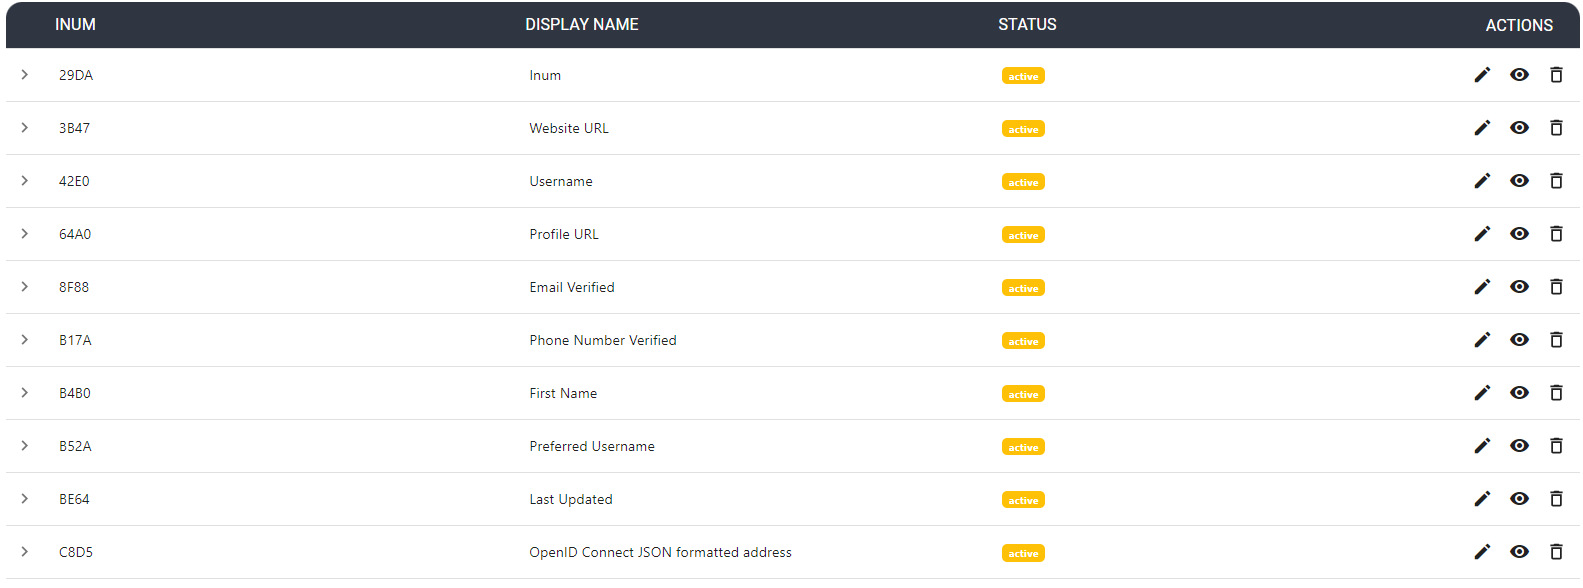Click the Phone Number Verified display name
This screenshot has height=588, width=1583.
(602, 341)
